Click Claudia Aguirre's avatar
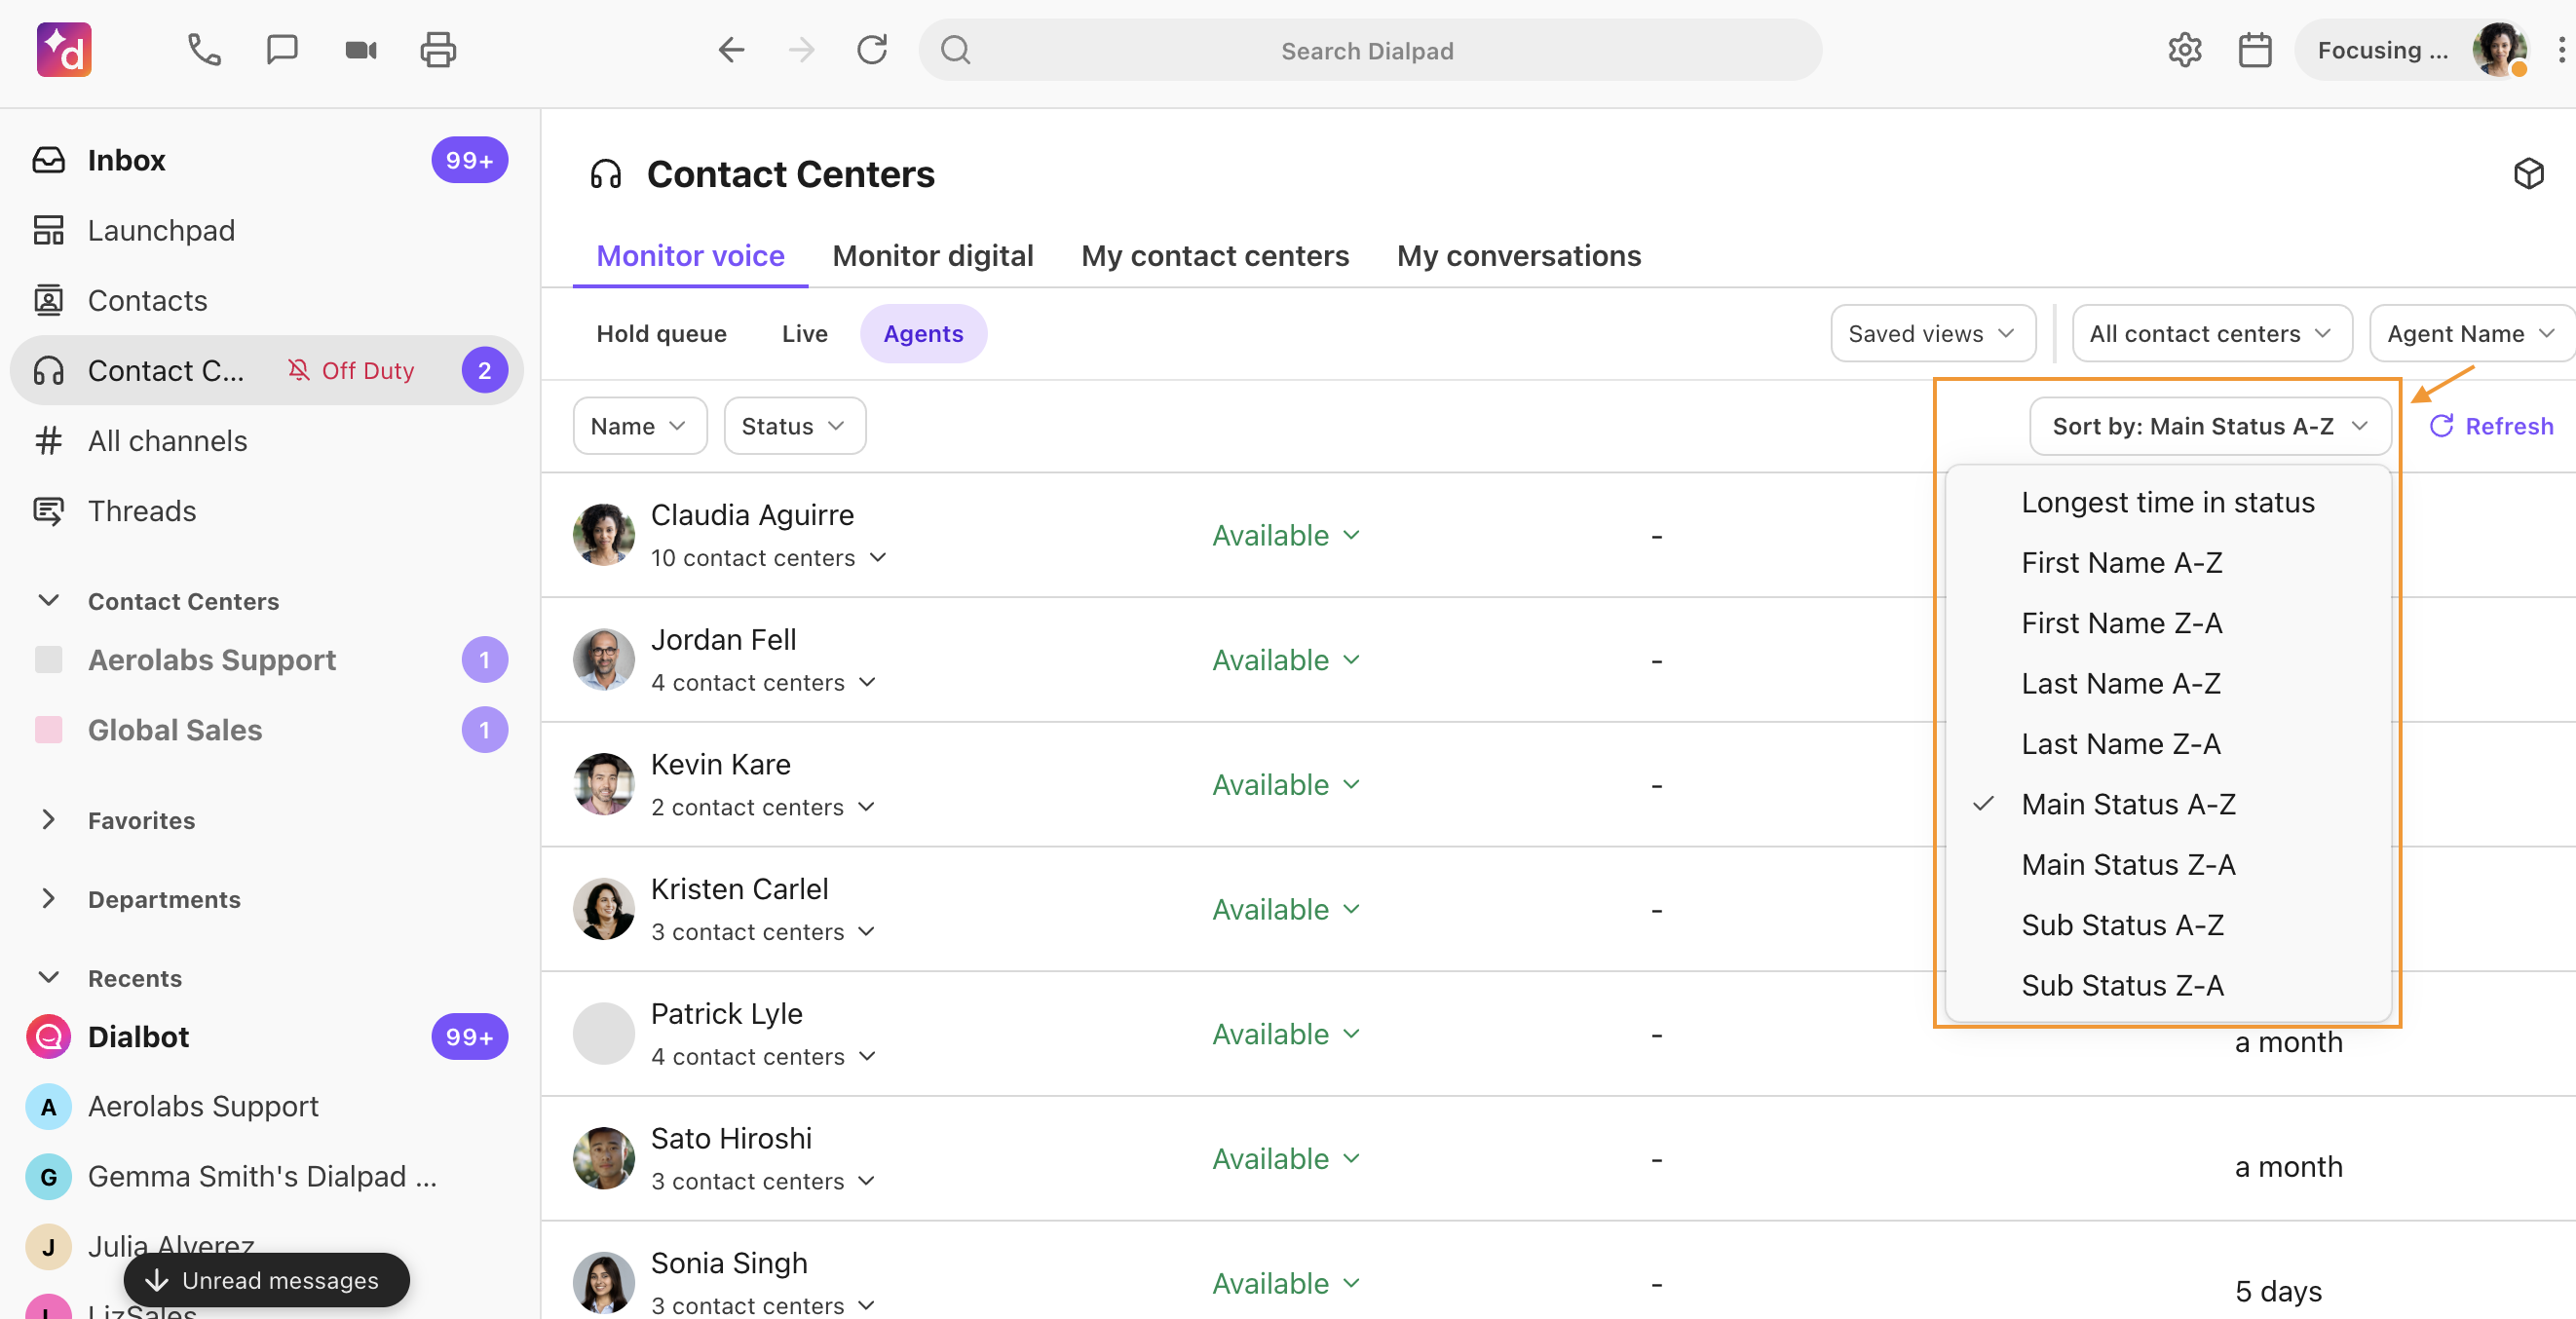 coord(603,535)
